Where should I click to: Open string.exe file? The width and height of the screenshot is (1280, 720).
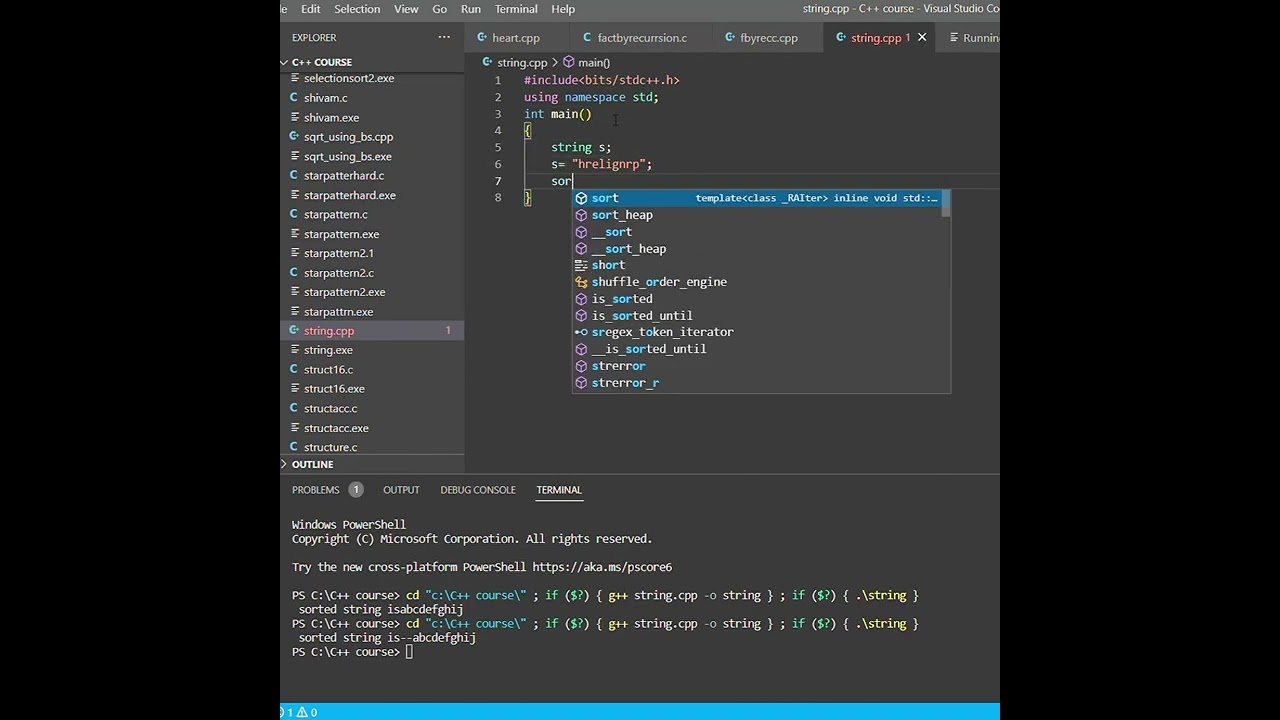coord(328,350)
